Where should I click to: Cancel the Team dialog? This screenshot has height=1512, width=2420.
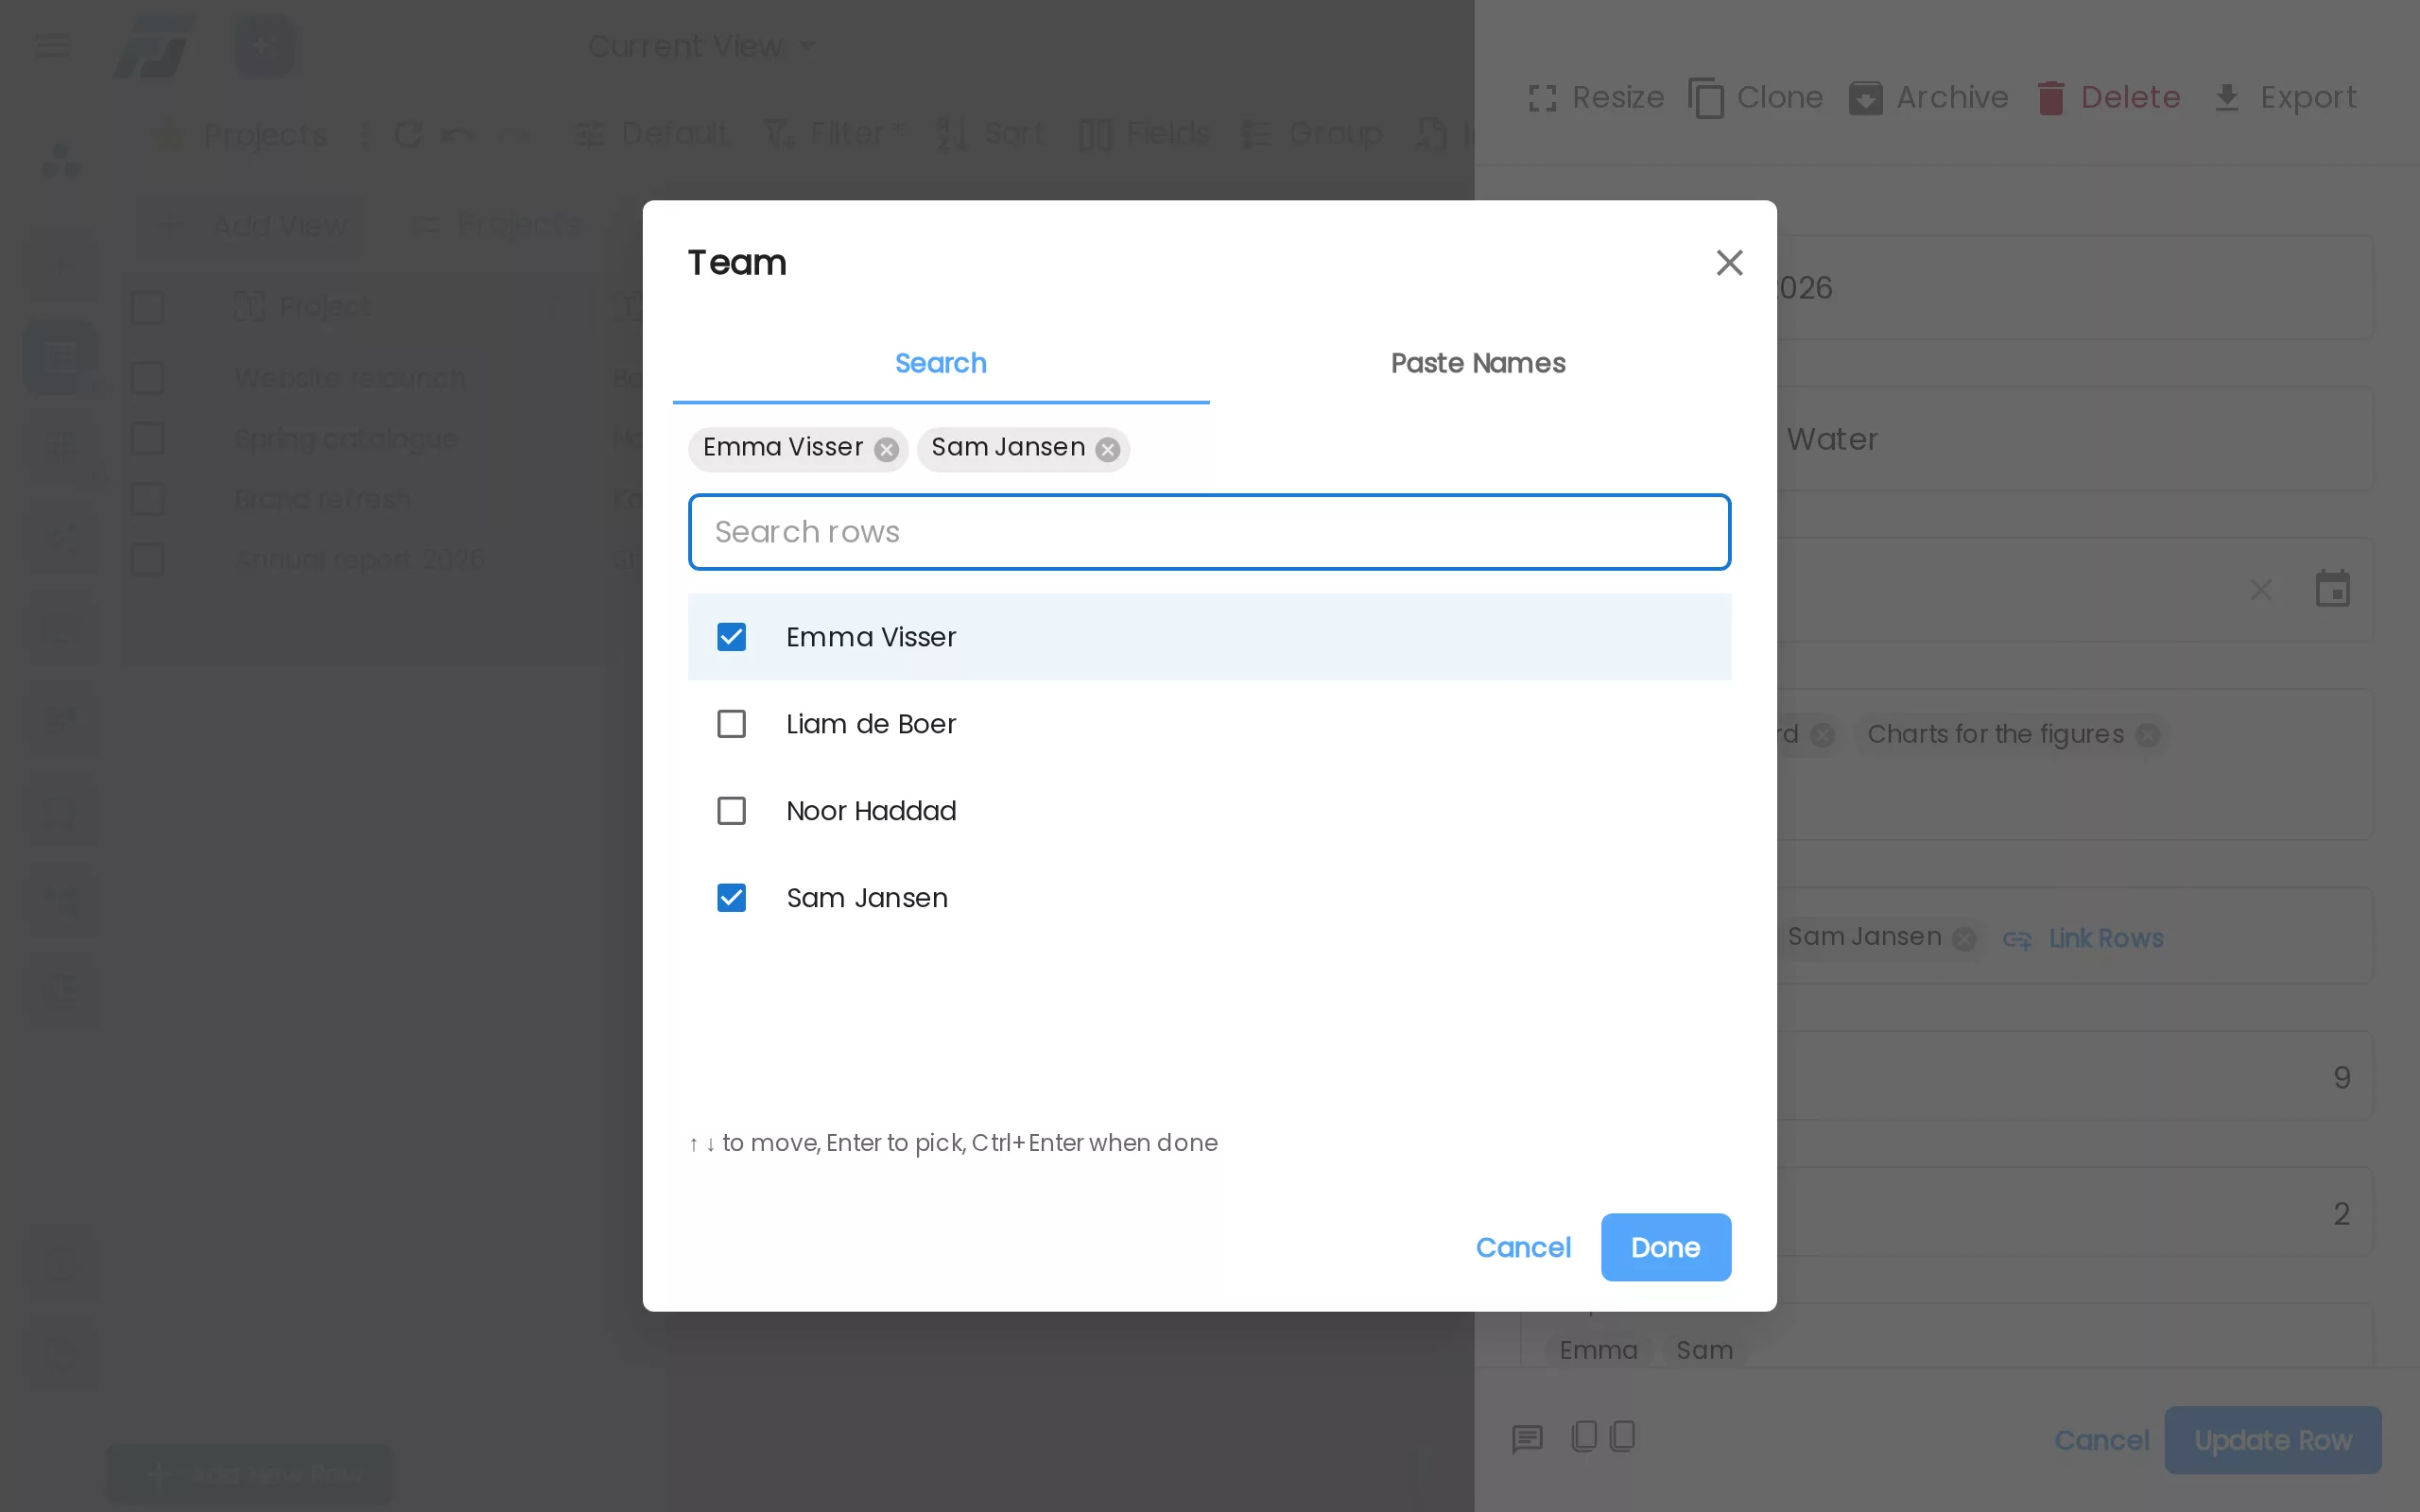point(1522,1247)
